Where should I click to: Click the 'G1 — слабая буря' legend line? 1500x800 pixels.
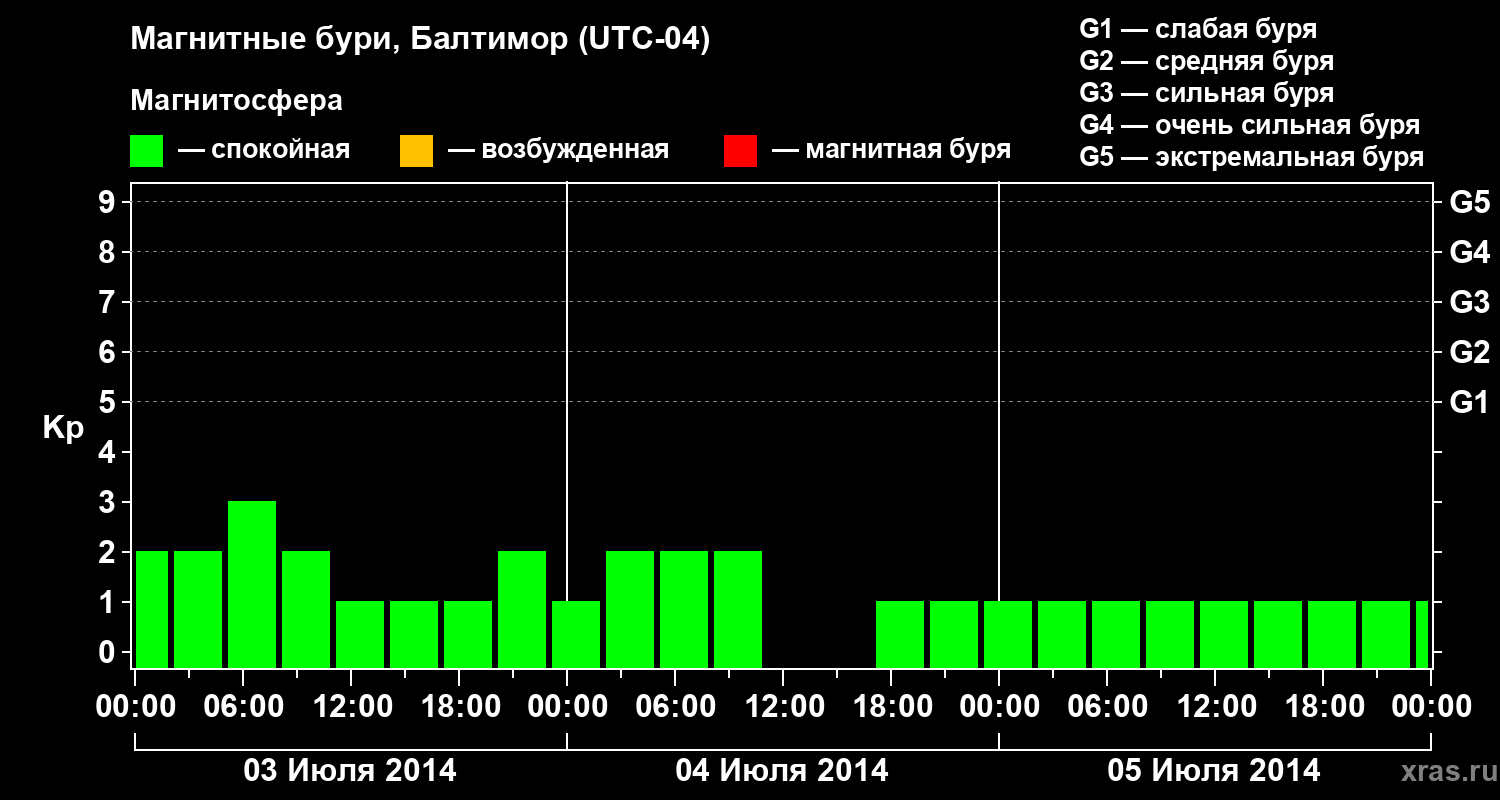point(1198,29)
